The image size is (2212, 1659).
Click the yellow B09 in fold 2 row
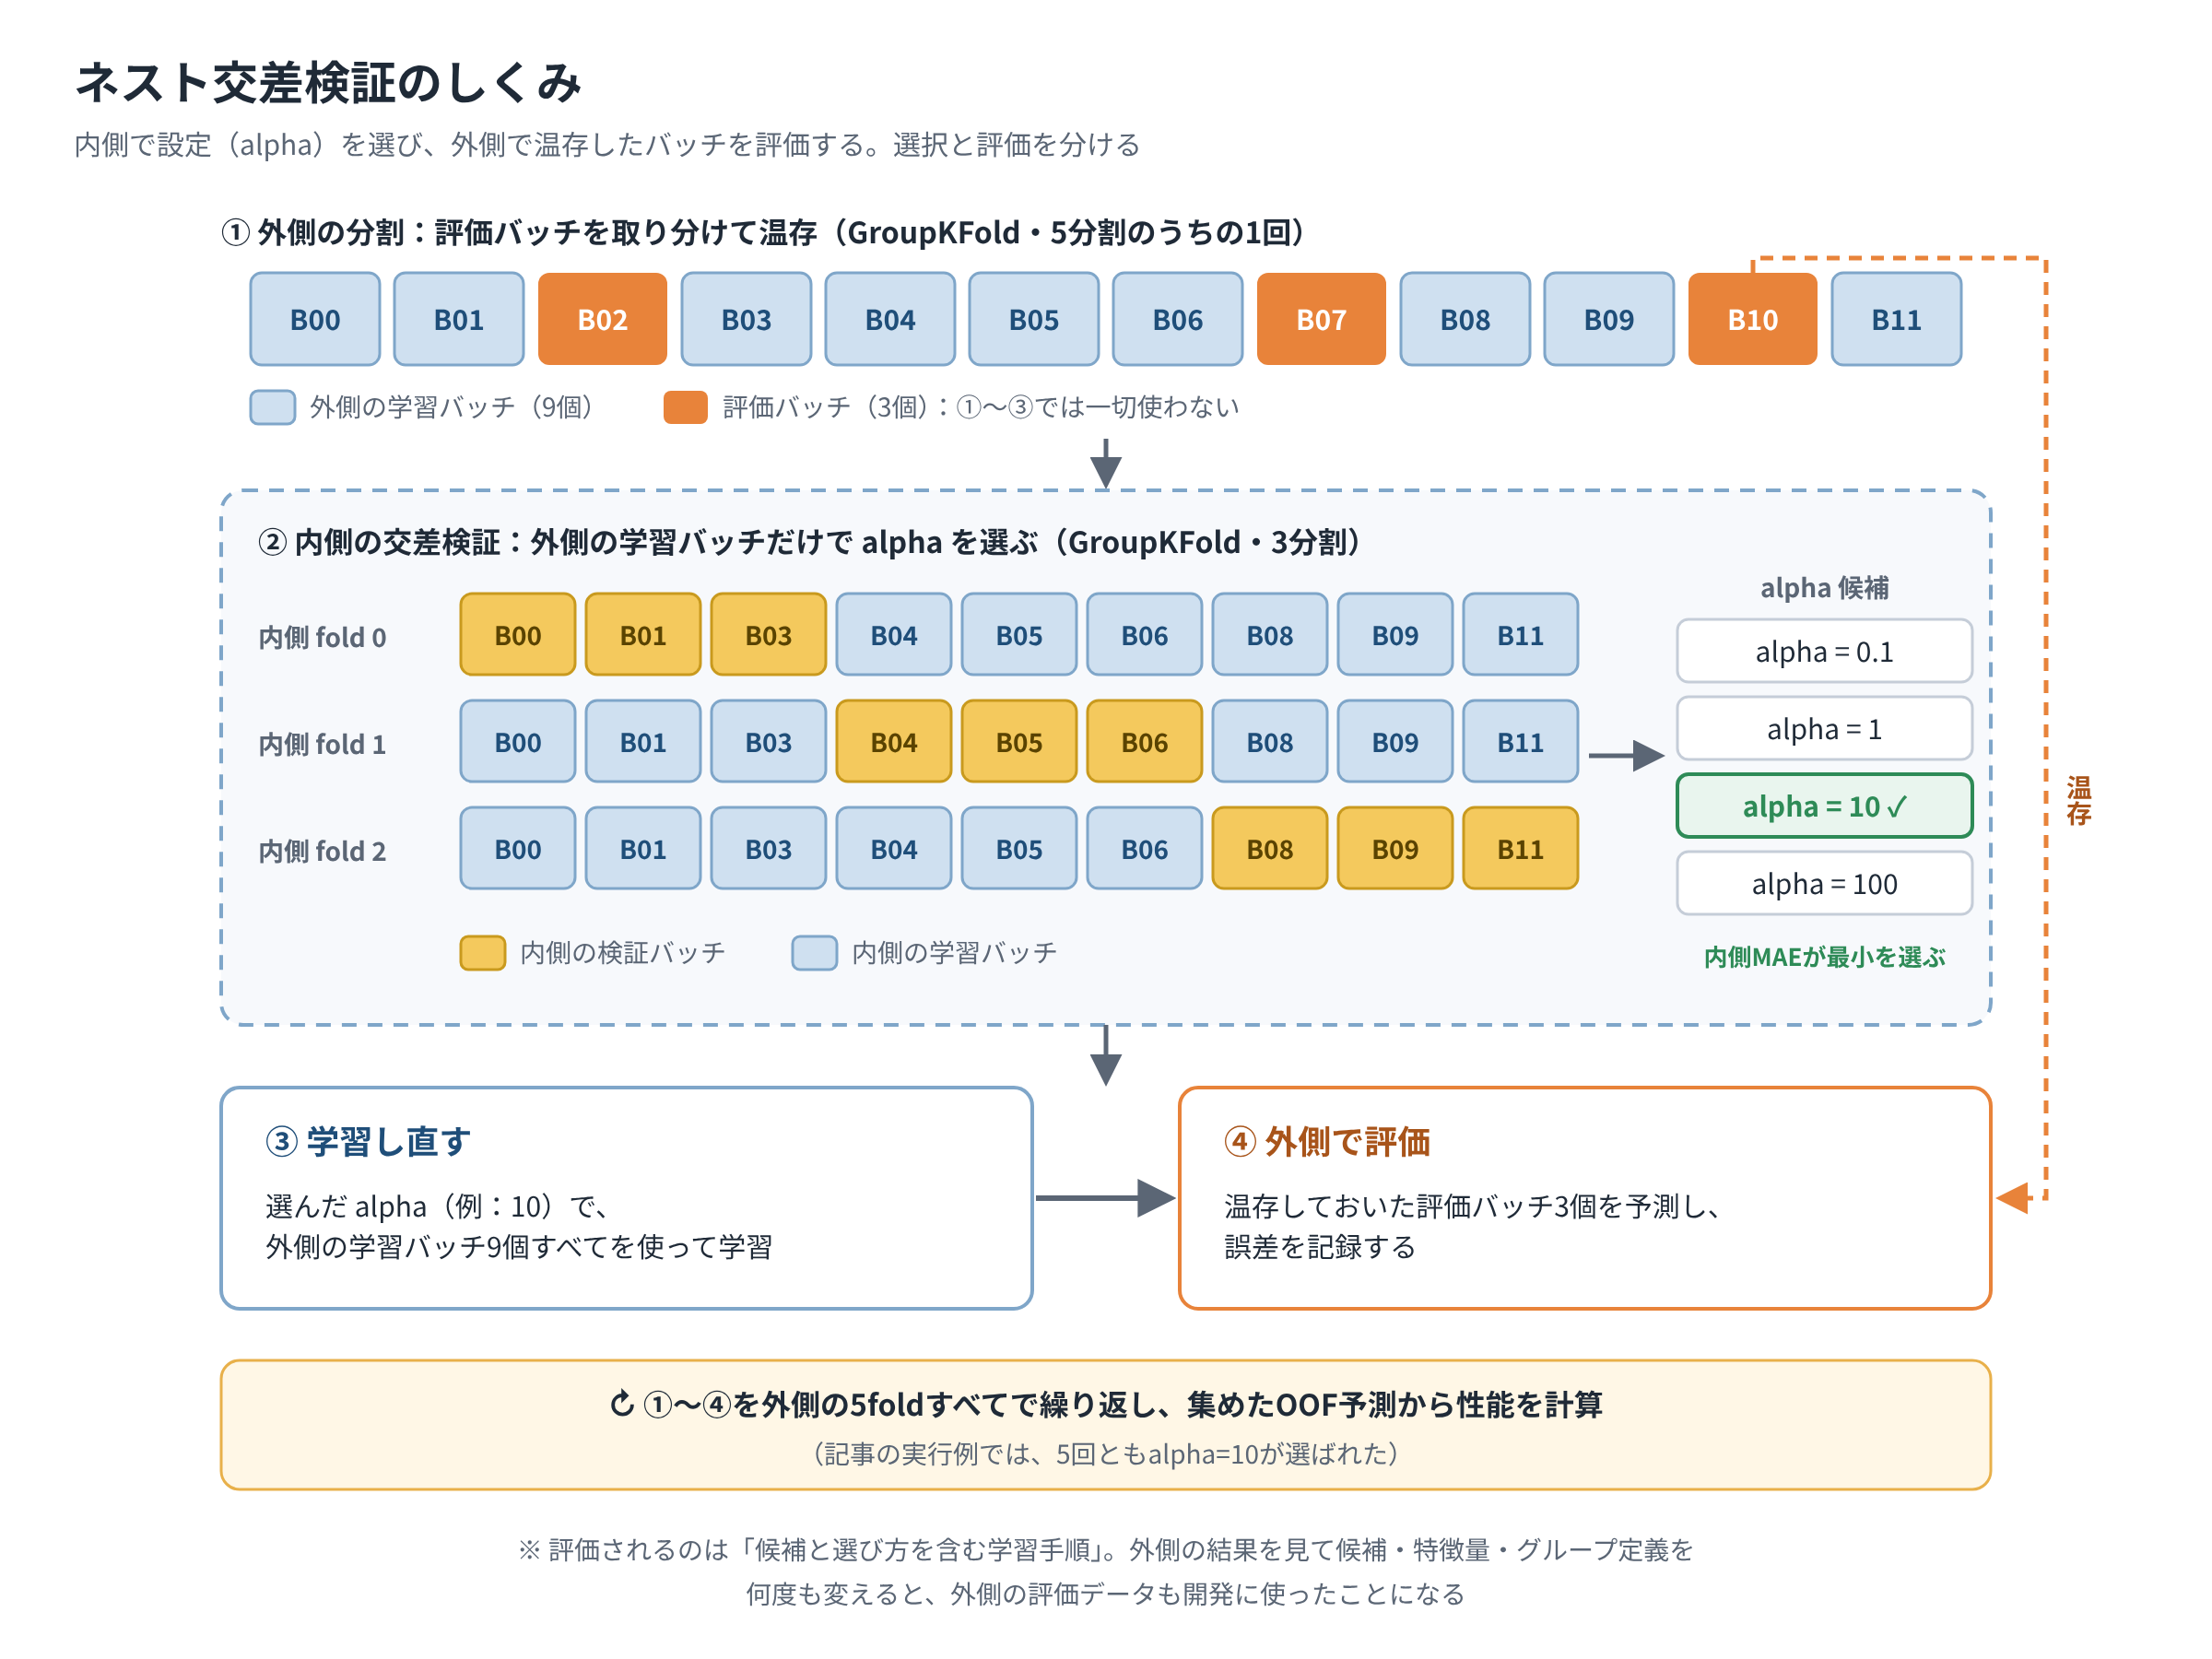1395,849
